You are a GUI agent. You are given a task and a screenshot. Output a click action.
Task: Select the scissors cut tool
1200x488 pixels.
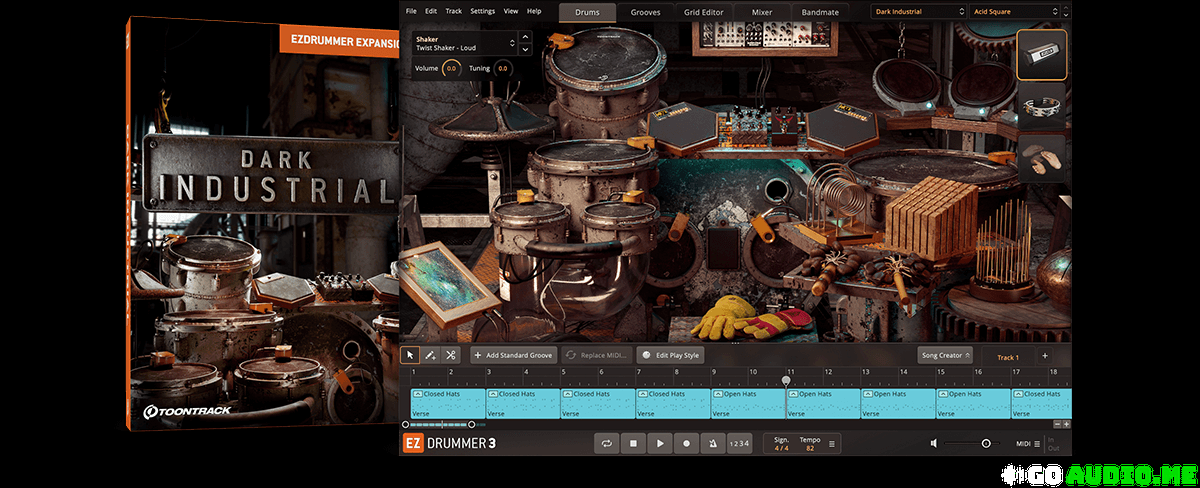[x=451, y=355]
